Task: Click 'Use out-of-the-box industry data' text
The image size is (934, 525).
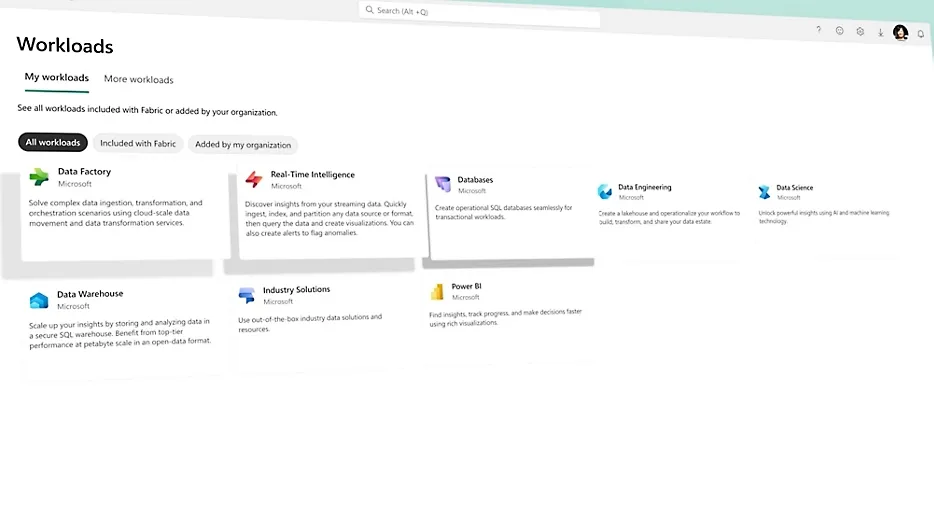Action: pyautogui.click(x=310, y=323)
